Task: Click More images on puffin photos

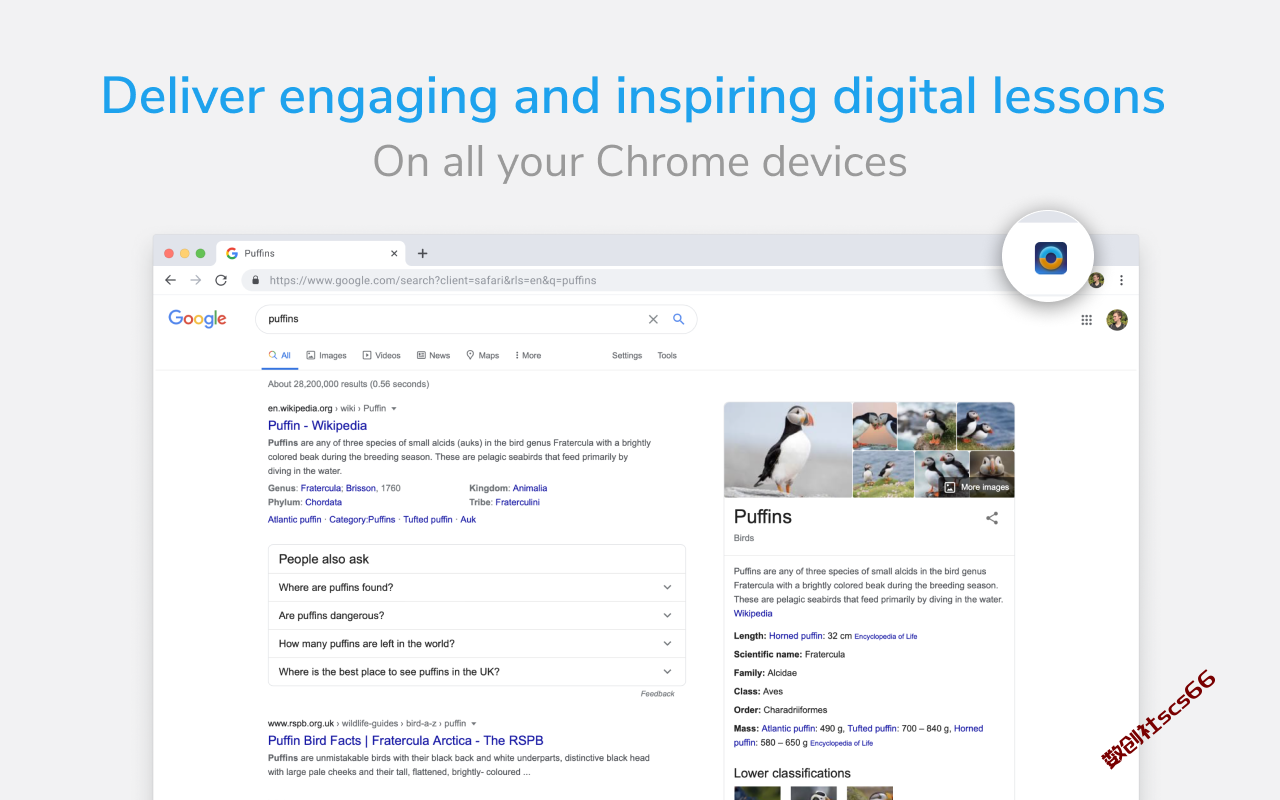Action: pyautogui.click(x=977, y=487)
